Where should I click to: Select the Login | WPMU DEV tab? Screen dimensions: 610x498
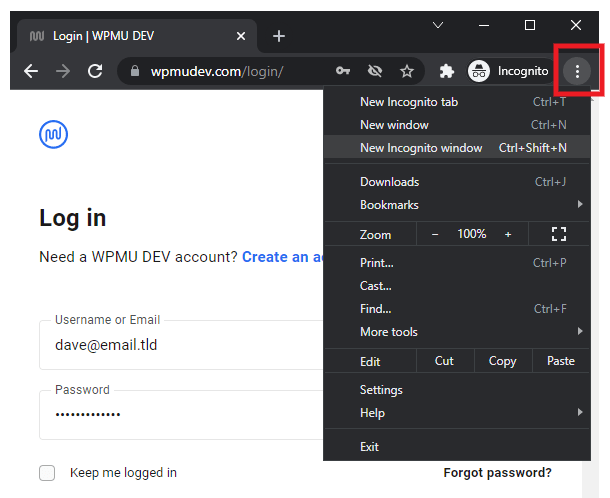[137, 36]
